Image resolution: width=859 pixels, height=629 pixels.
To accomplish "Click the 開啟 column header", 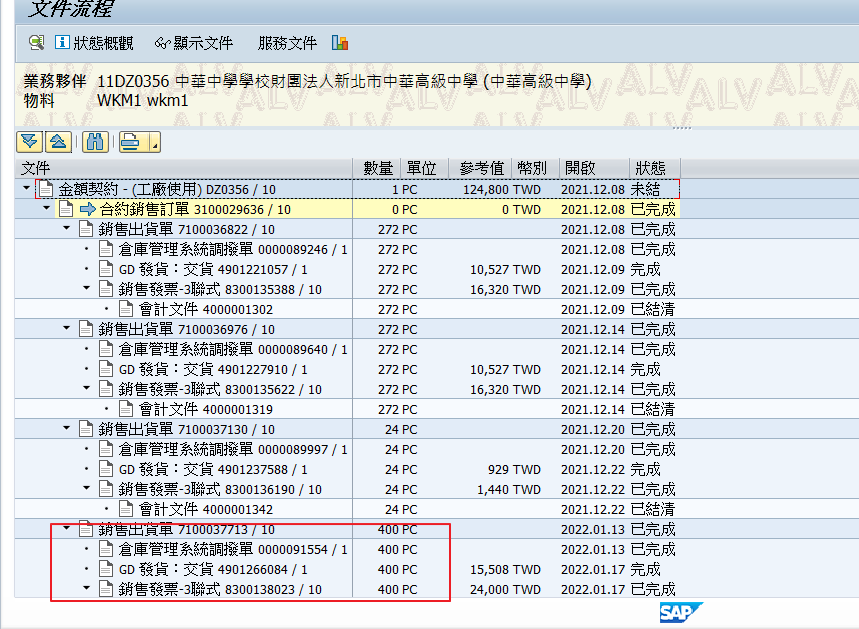I will 593,168.
